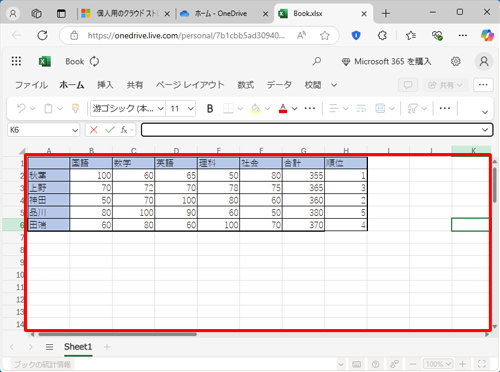Open the settings gear icon
Image resolution: width=500 pixels, height=372 pixels.
click(x=456, y=61)
